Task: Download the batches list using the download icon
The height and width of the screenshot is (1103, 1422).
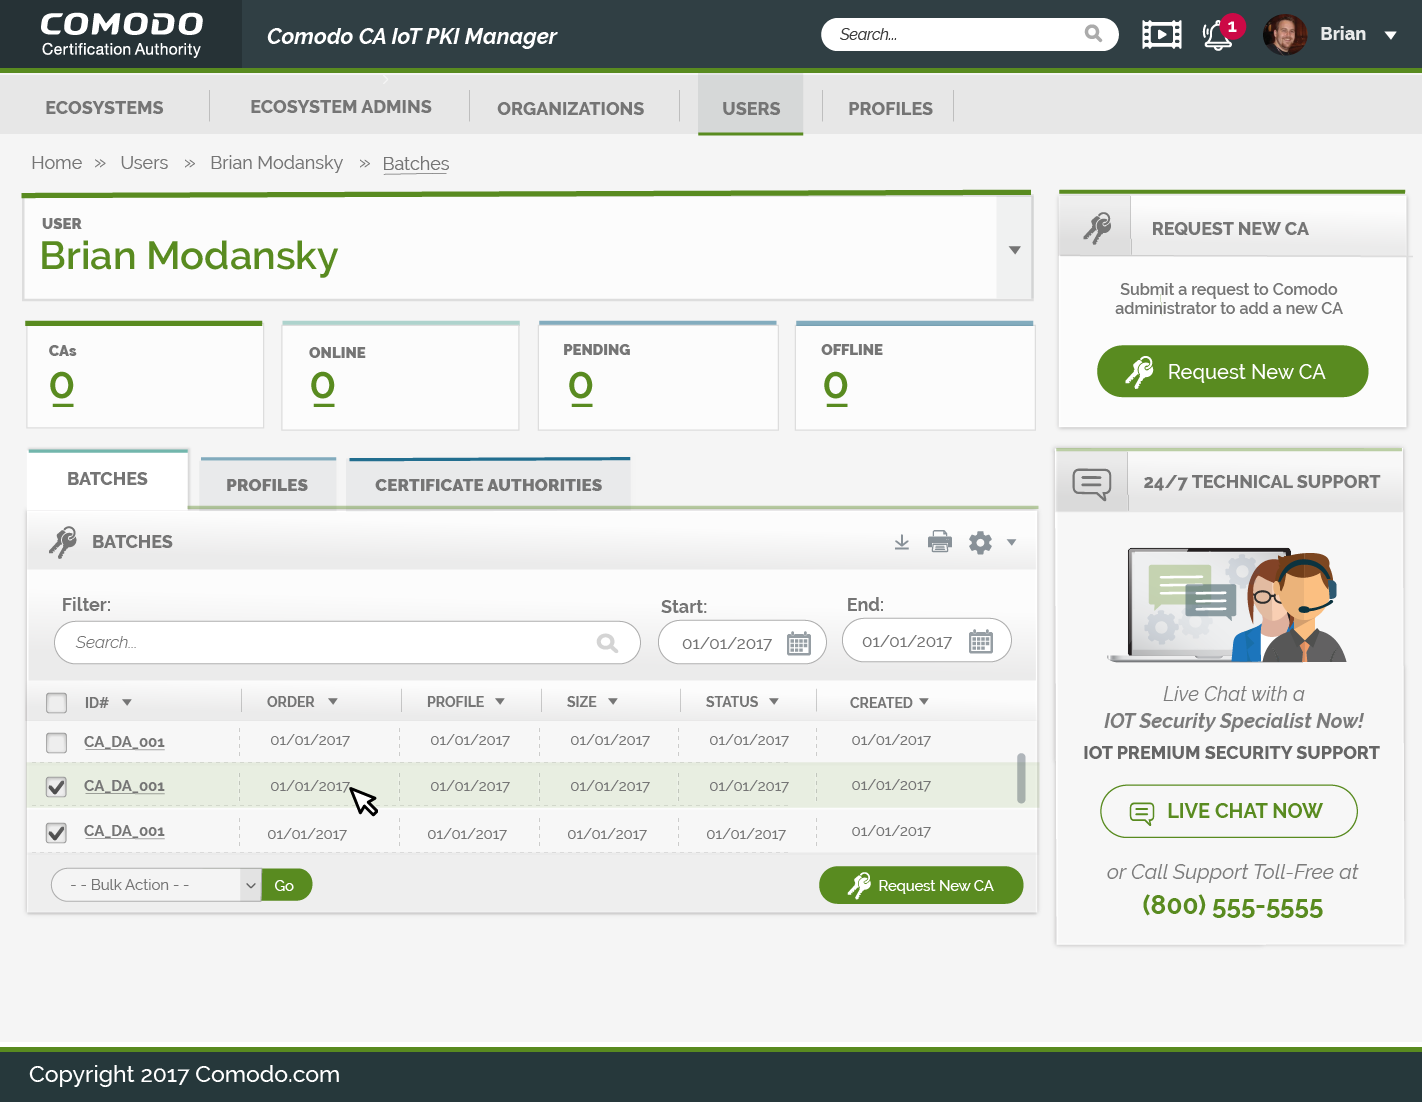Action: (x=902, y=542)
